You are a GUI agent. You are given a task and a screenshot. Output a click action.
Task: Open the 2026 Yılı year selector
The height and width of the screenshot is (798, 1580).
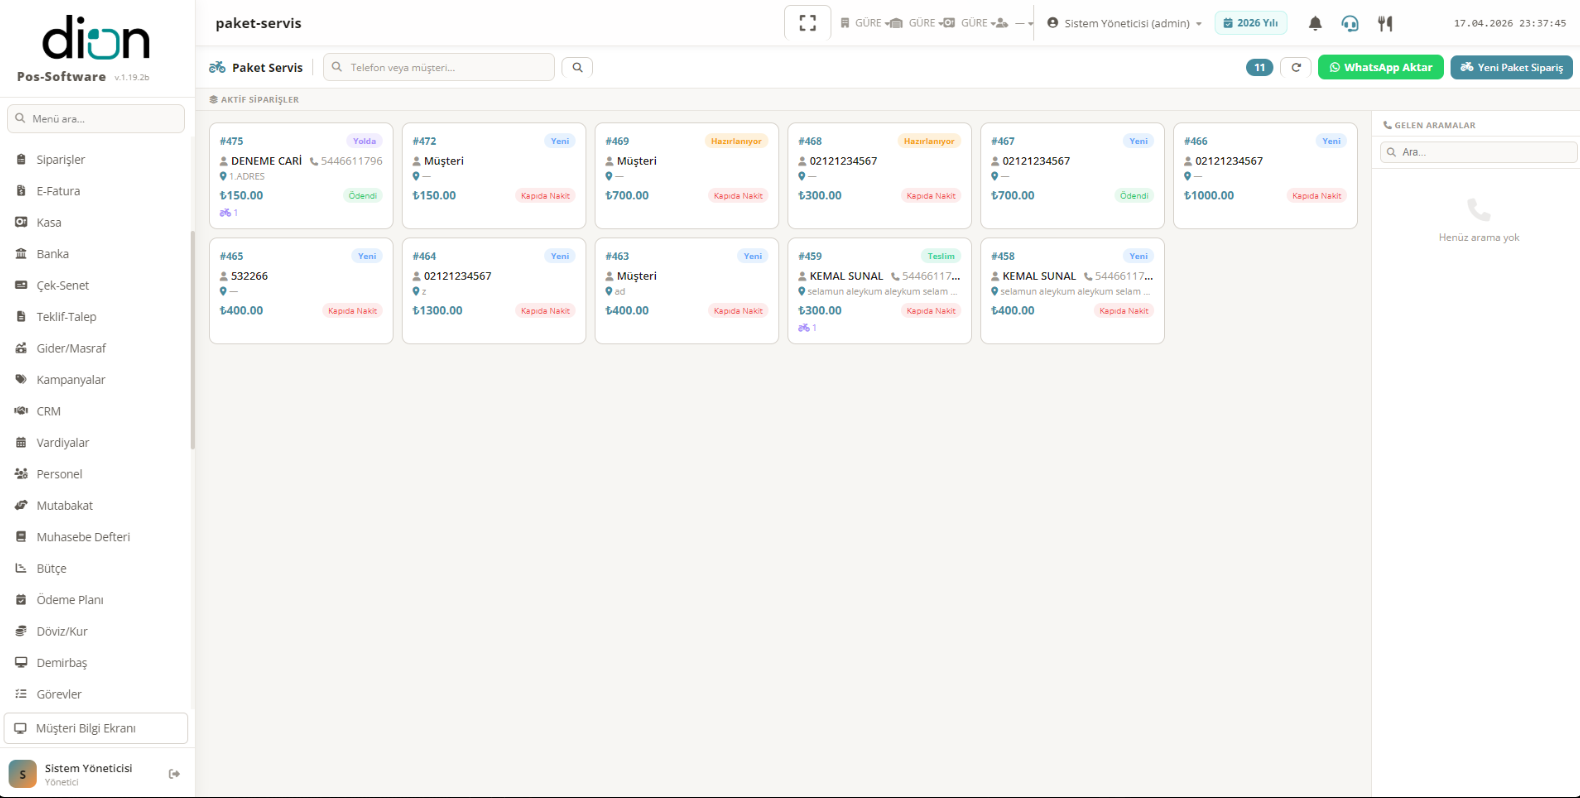(1251, 23)
